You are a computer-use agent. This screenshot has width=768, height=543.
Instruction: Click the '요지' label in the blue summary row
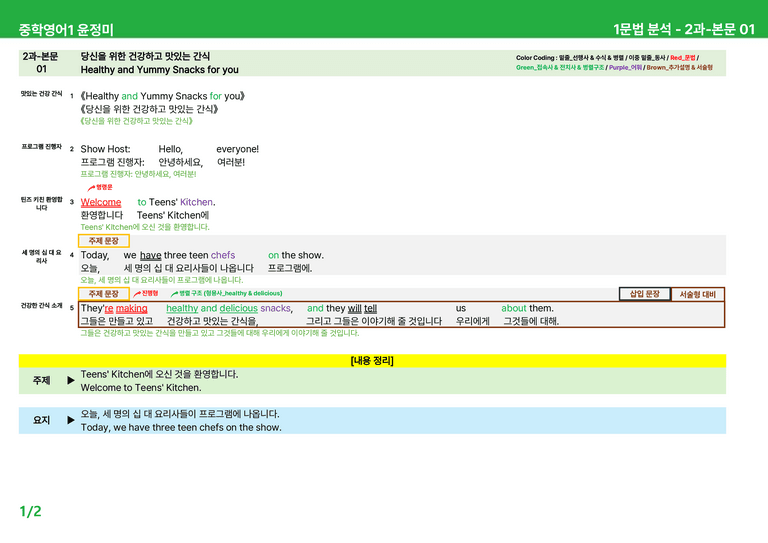click(41, 420)
